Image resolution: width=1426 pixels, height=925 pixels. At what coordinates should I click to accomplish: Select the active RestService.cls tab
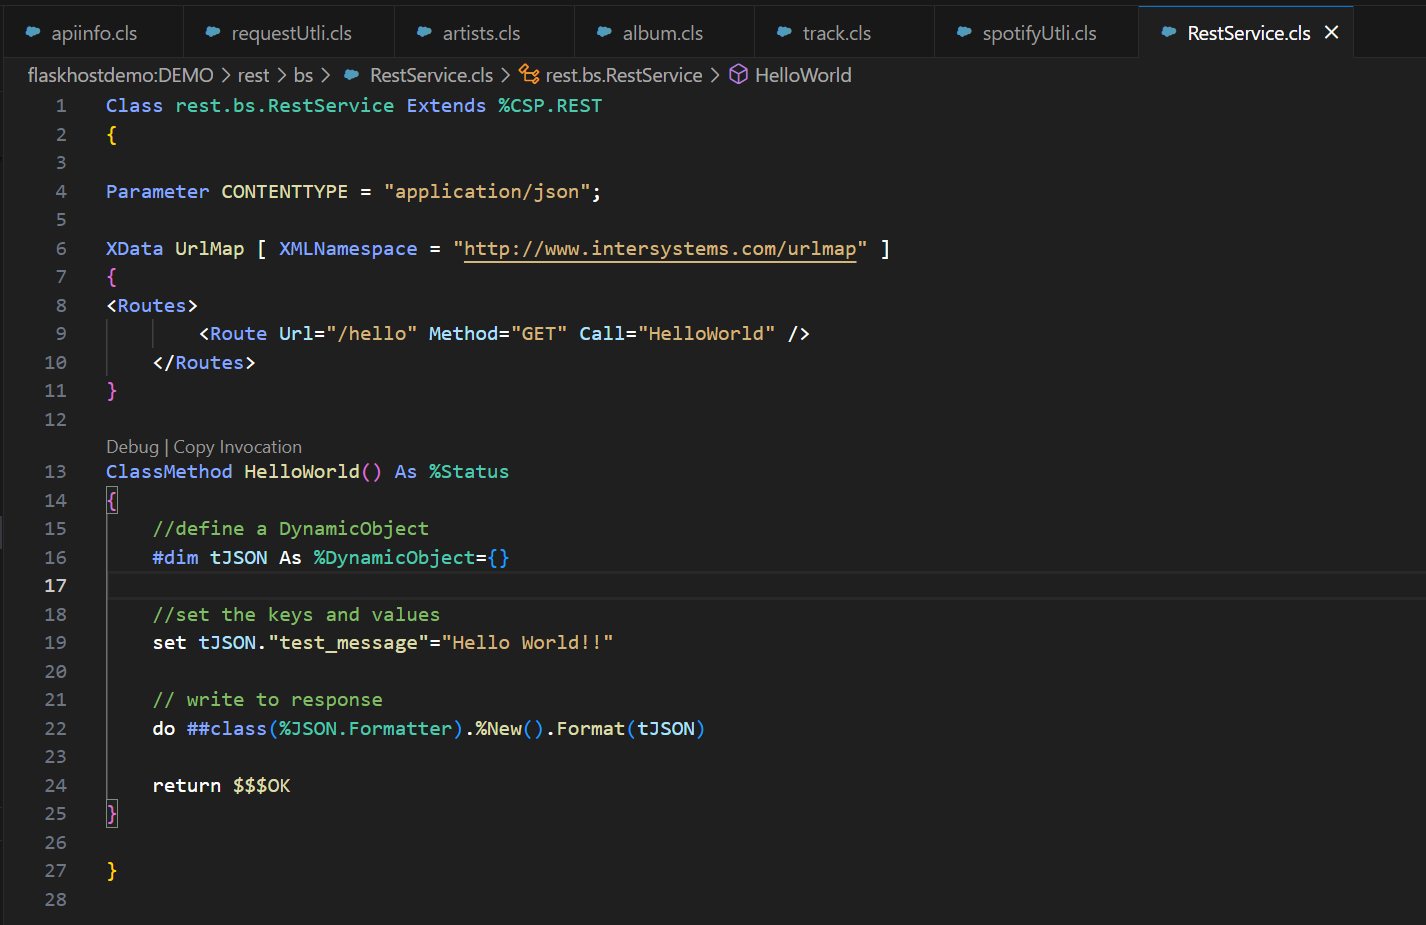tap(1248, 33)
